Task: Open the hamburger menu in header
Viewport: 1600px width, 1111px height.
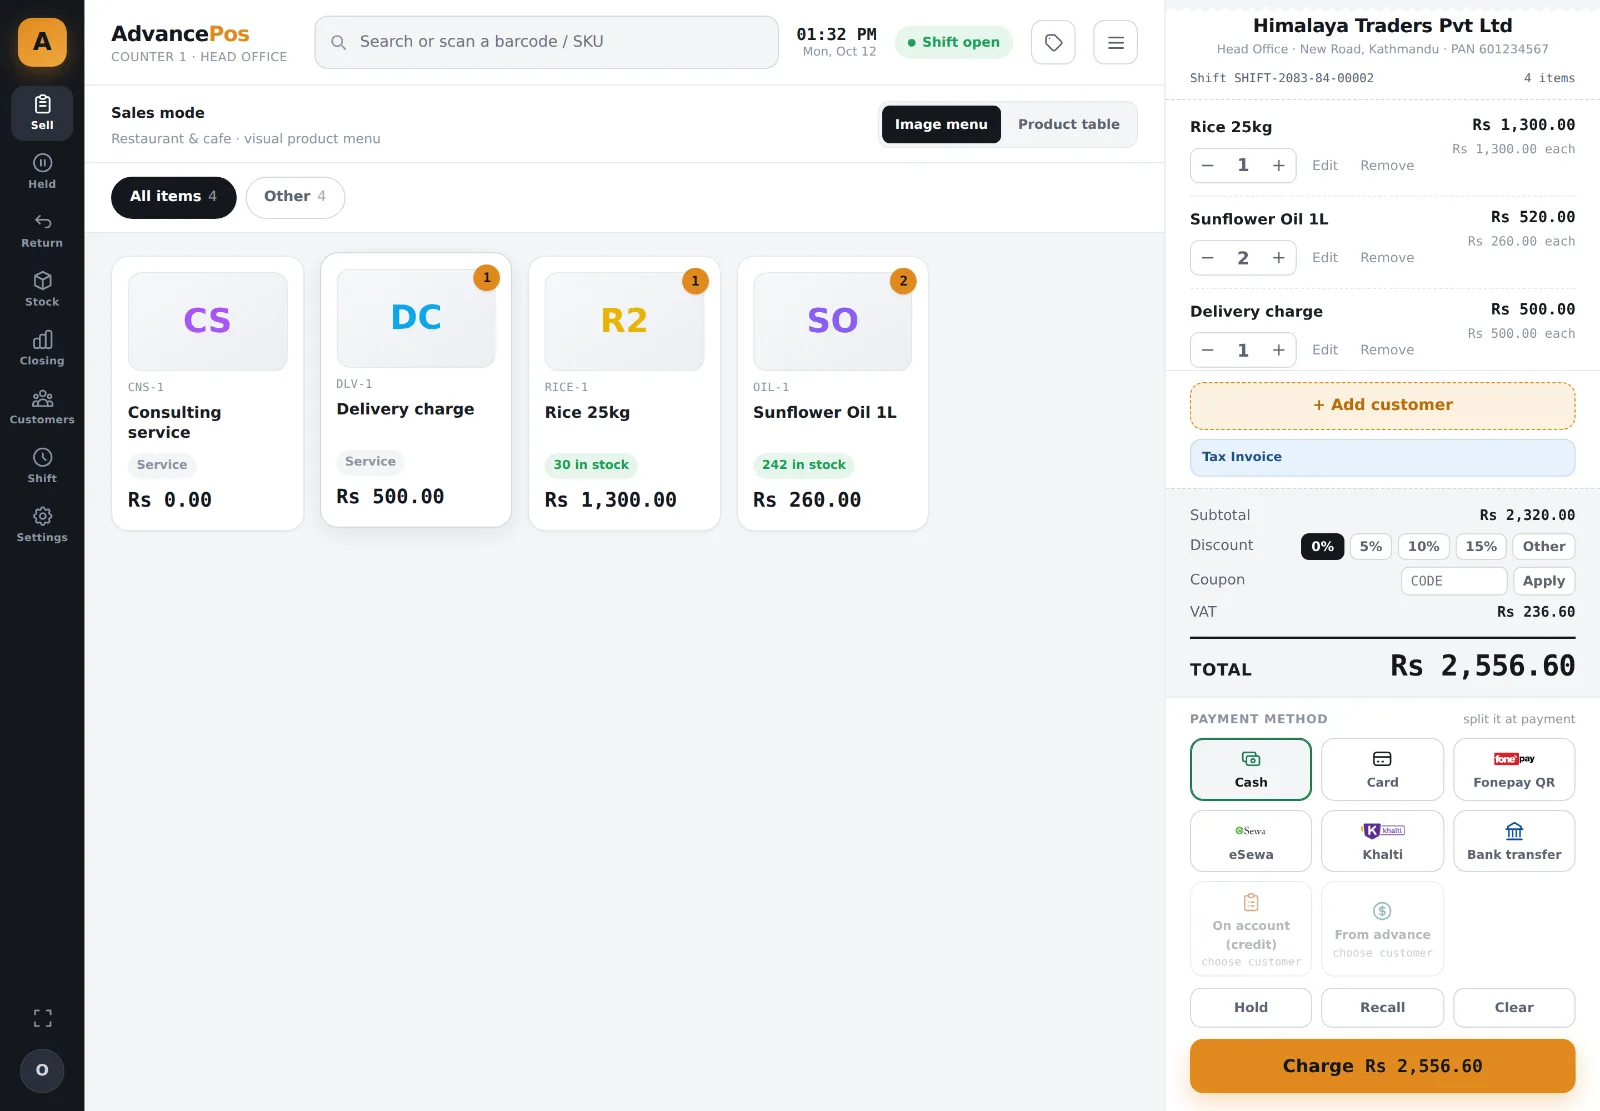Action: (1115, 42)
